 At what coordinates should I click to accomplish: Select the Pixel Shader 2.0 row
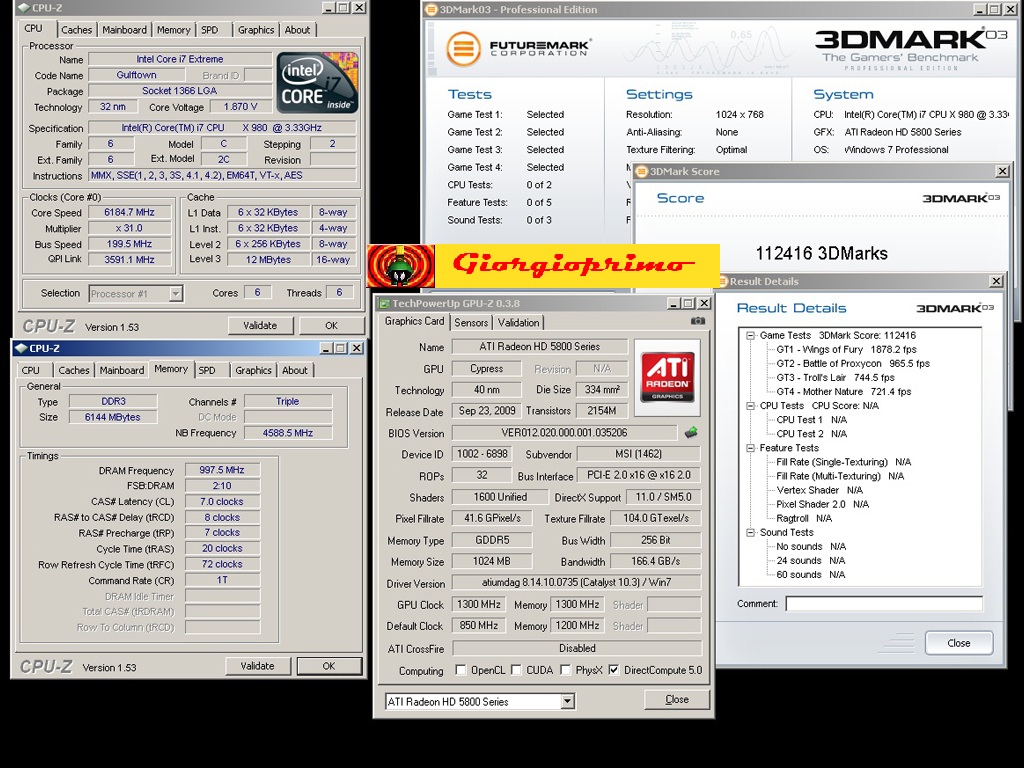(x=822, y=504)
